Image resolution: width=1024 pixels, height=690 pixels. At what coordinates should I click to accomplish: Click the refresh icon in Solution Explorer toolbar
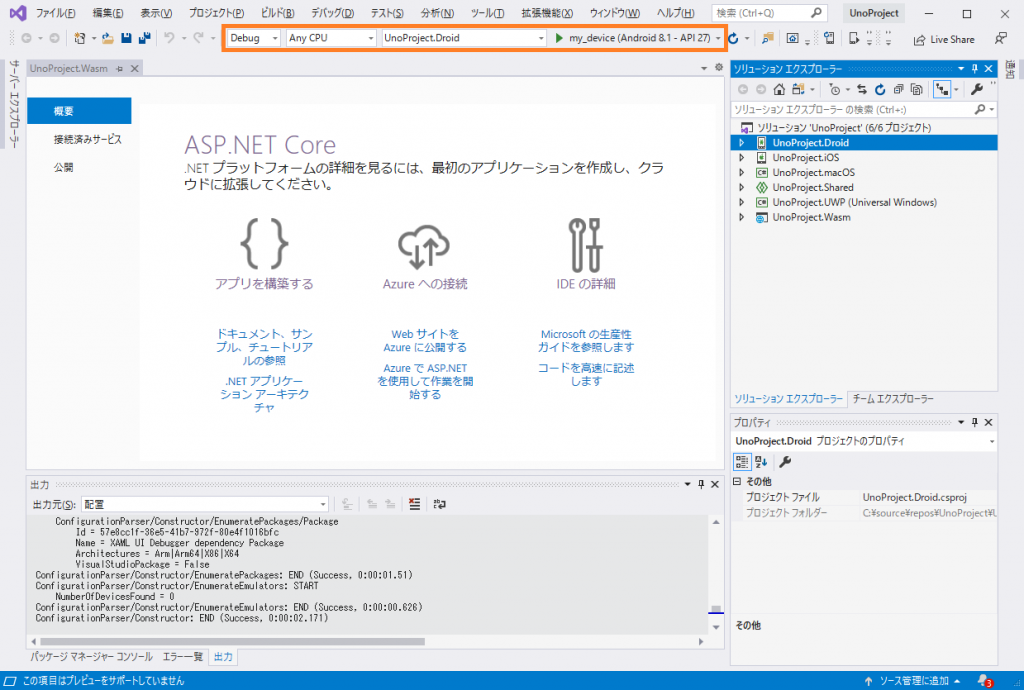click(x=878, y=89)
